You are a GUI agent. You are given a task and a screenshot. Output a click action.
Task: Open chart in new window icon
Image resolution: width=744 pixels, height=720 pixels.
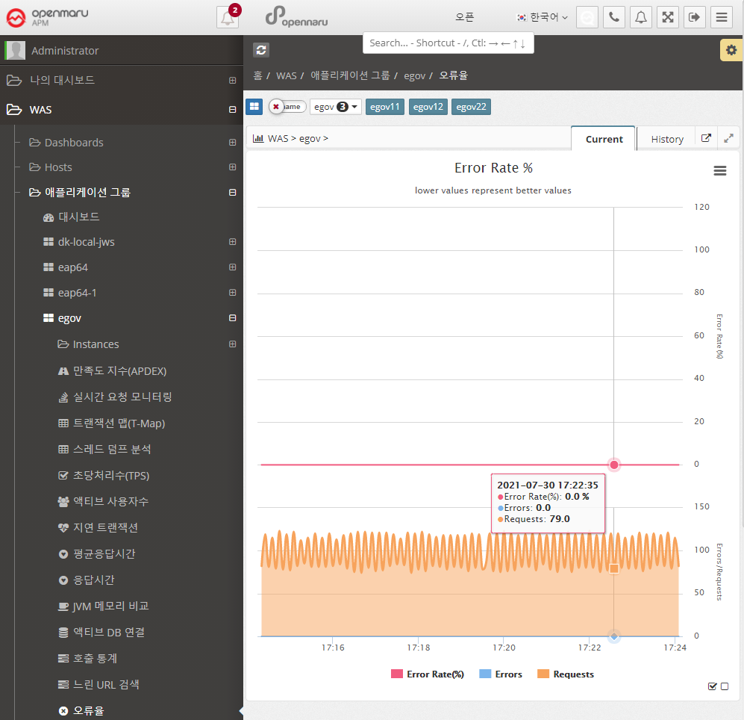[x=706, y=139]
